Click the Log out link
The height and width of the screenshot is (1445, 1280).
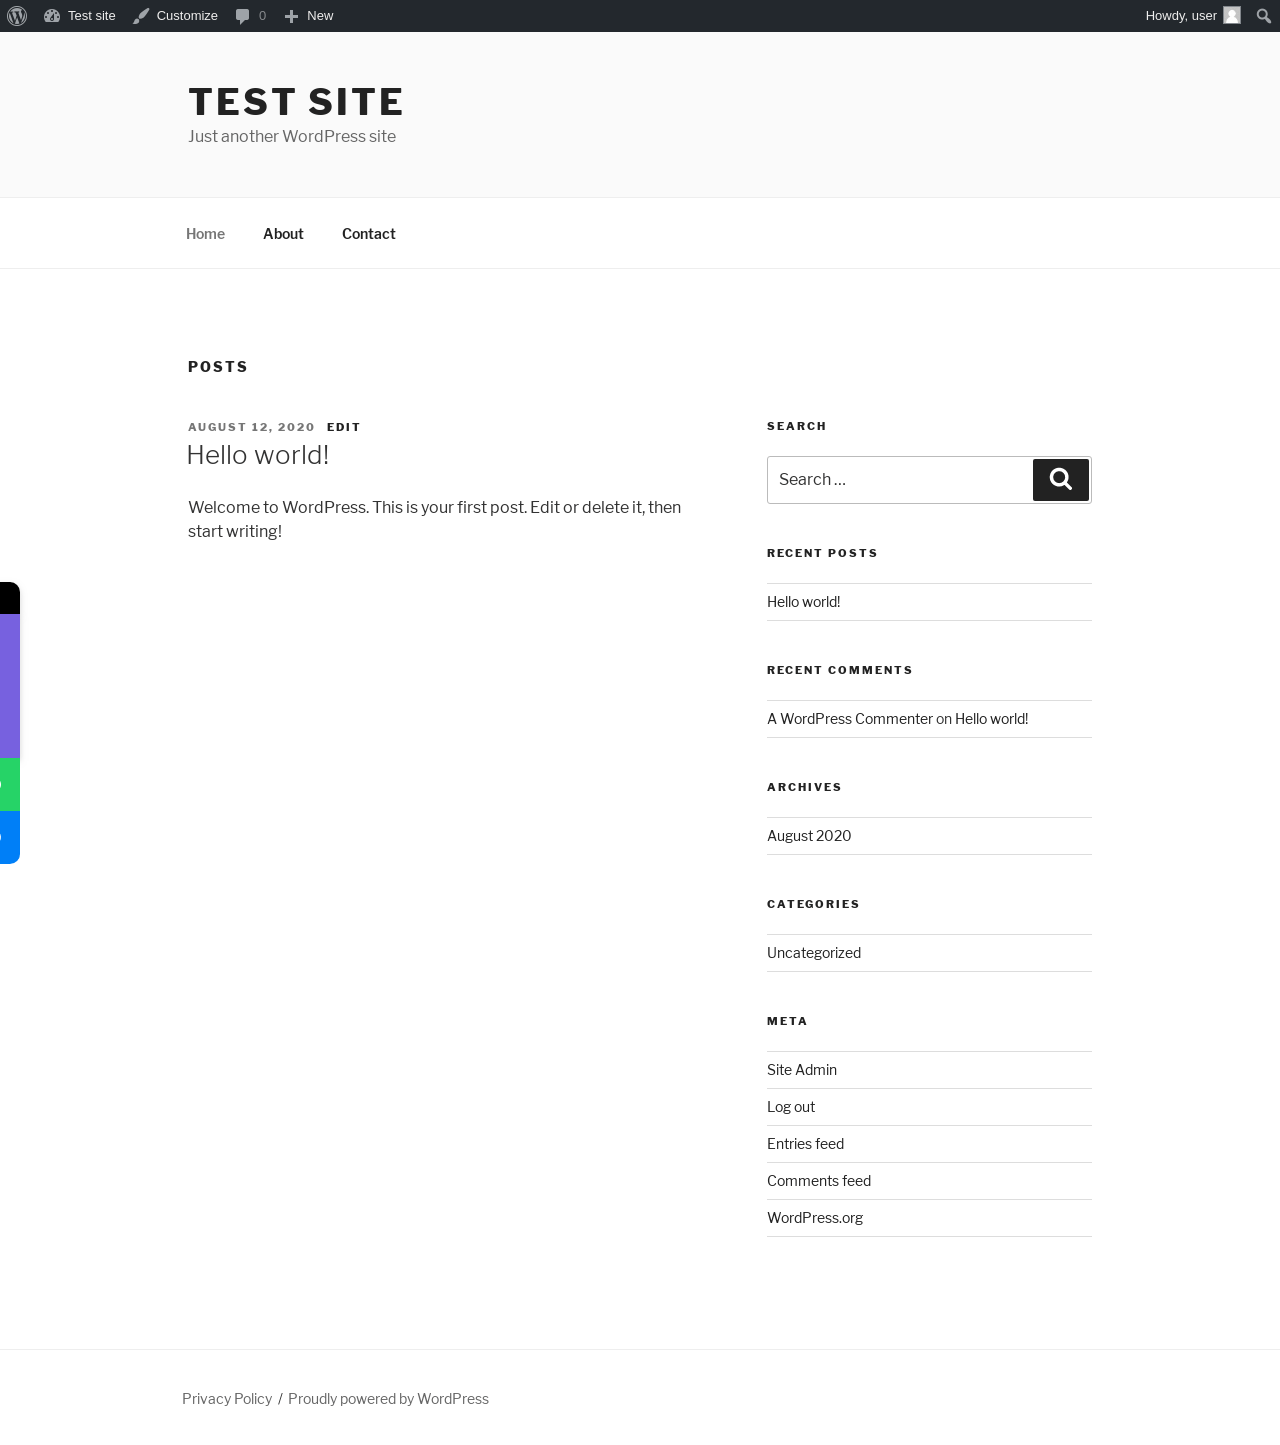tap(791, 1107)
